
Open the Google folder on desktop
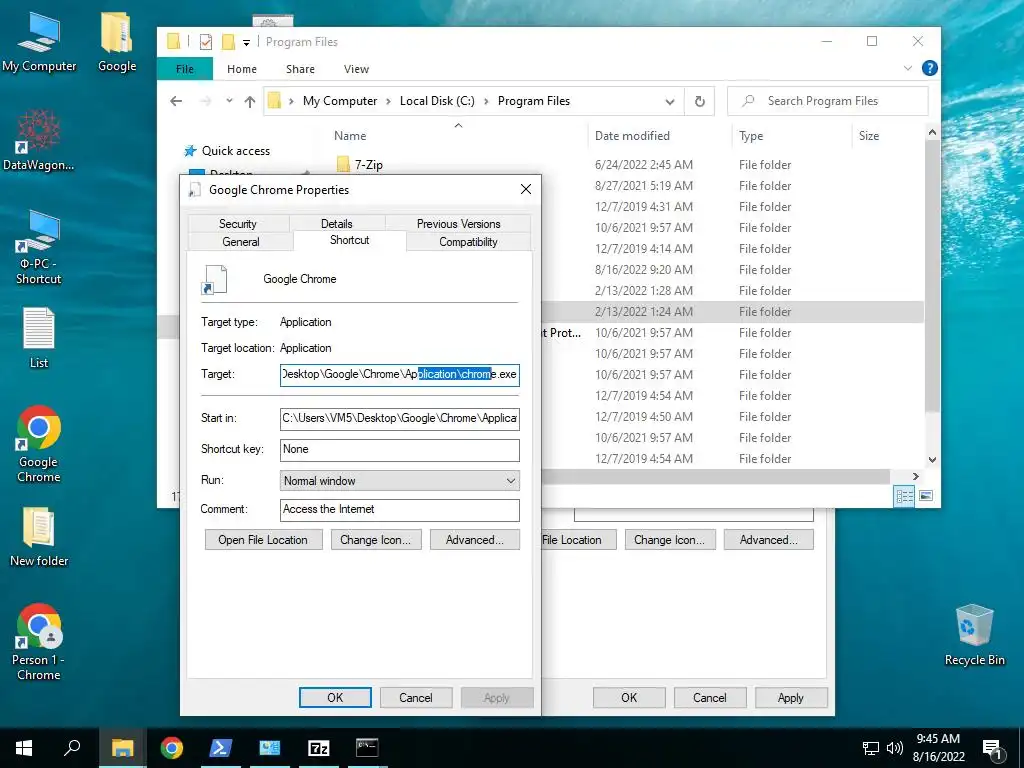(117, 40)
